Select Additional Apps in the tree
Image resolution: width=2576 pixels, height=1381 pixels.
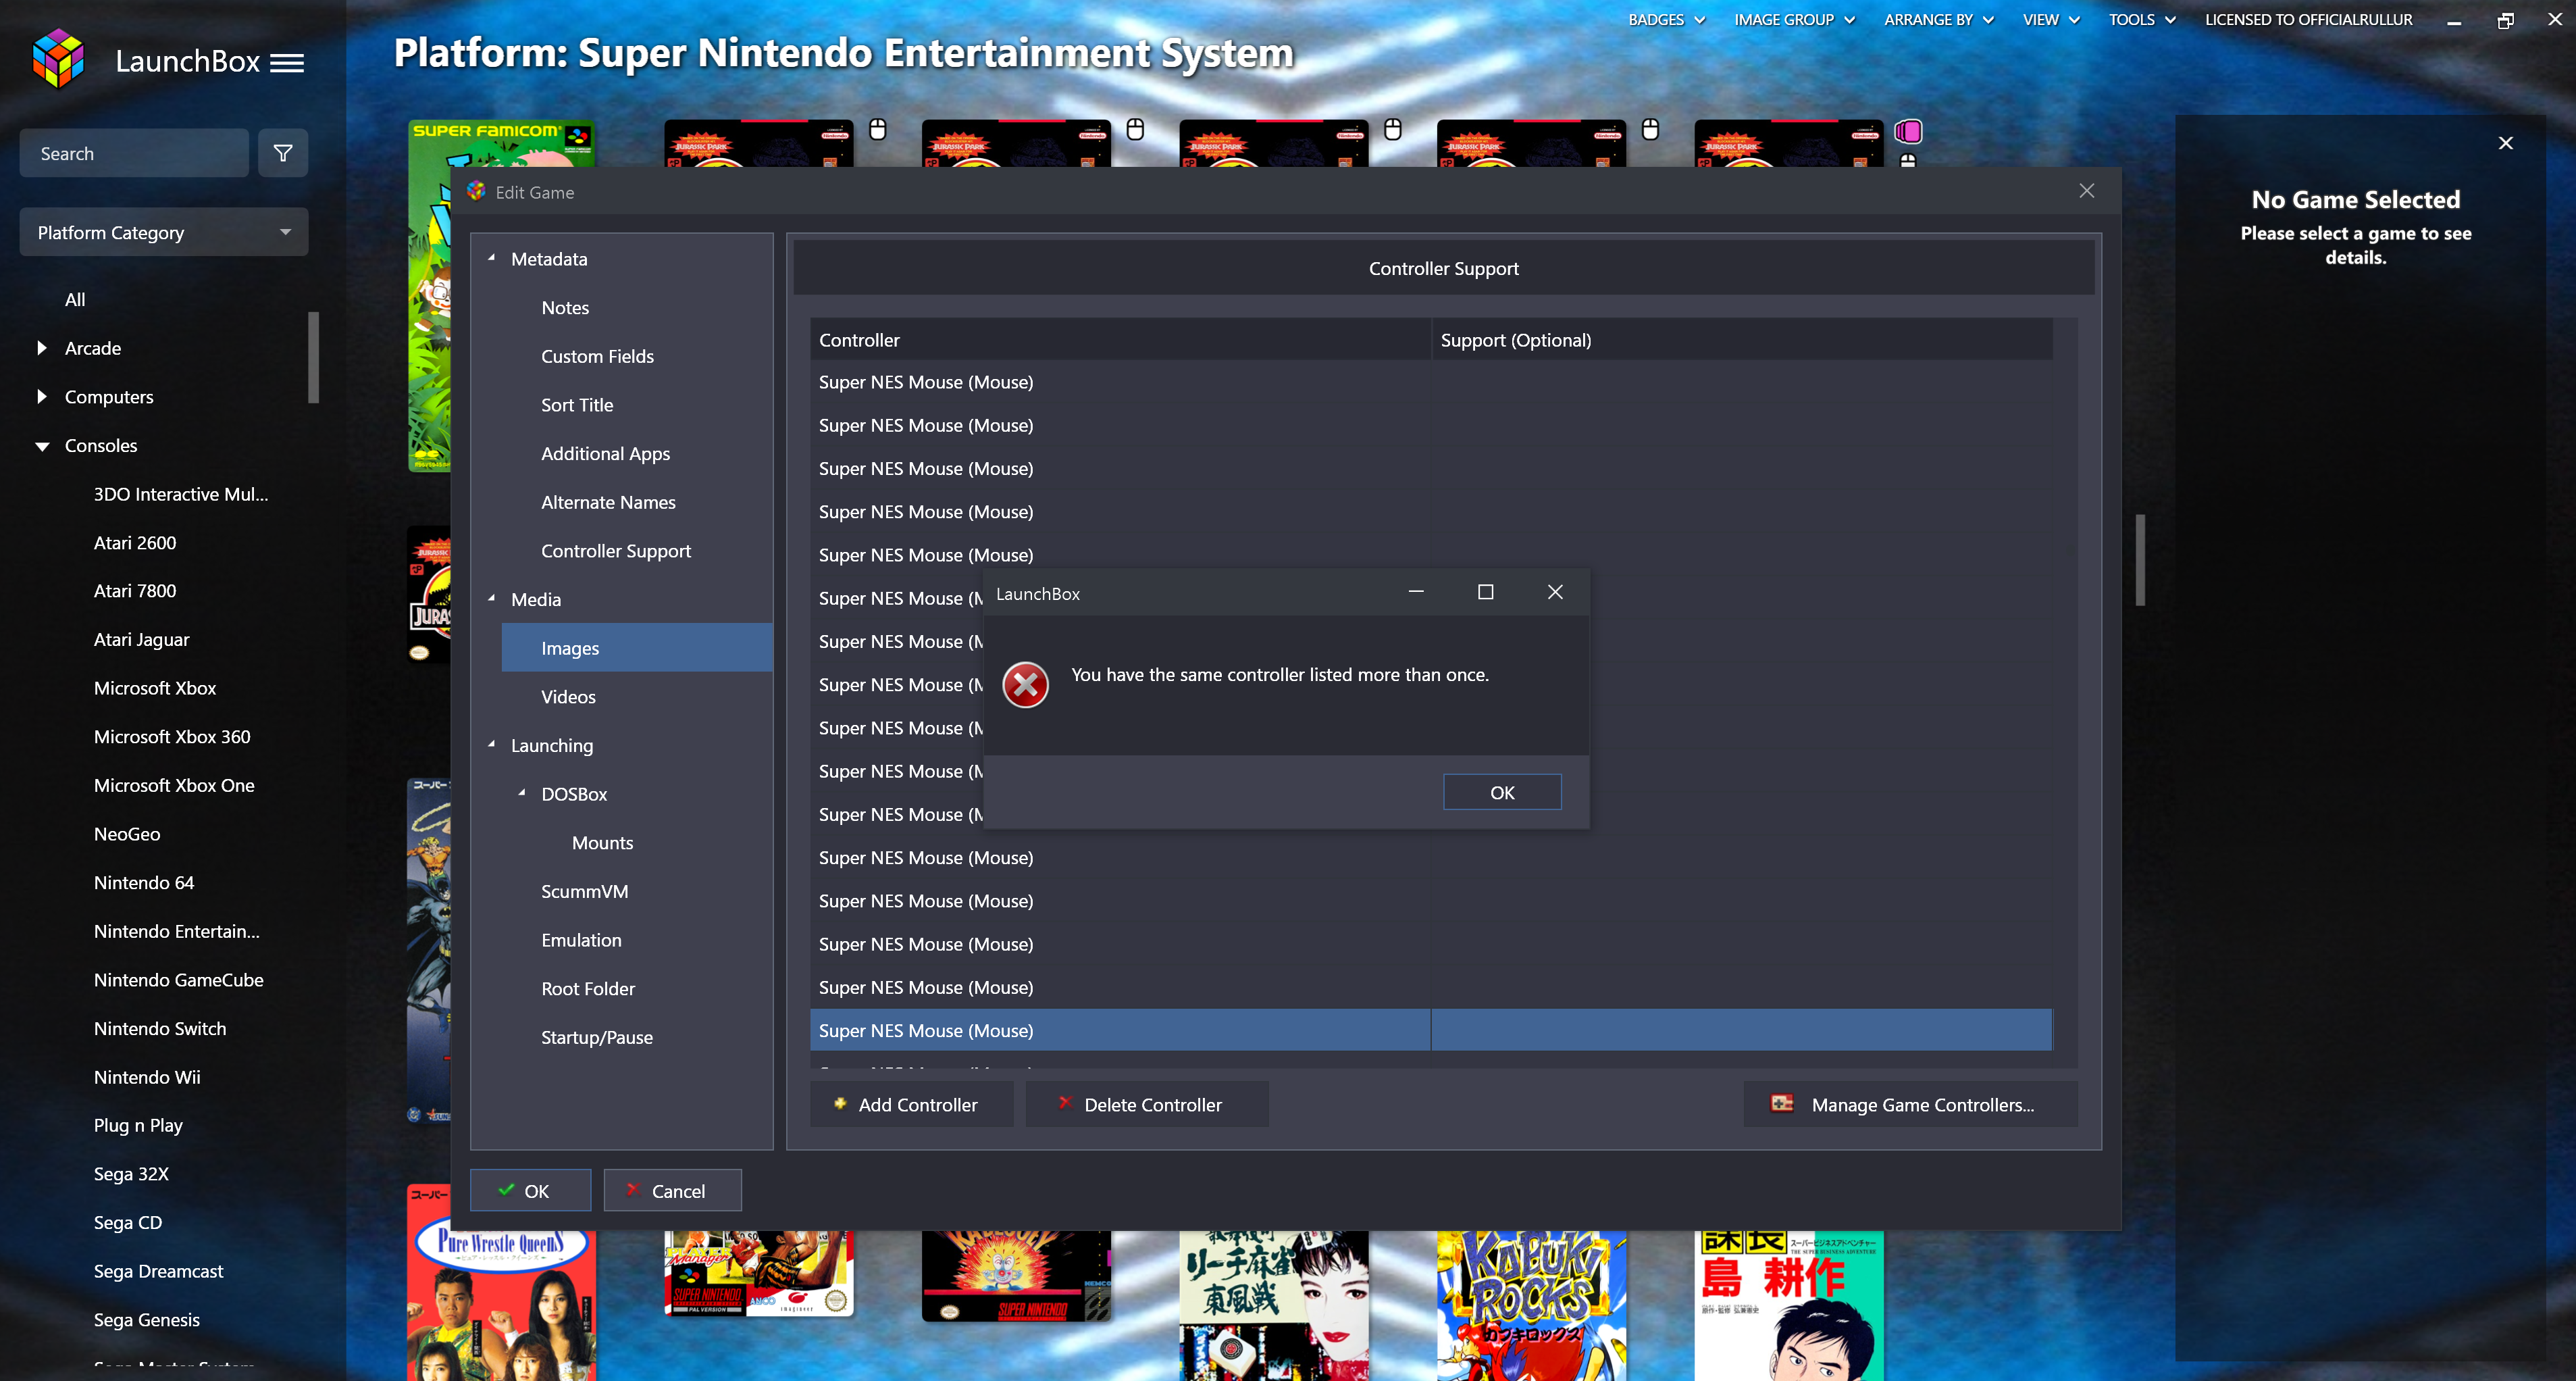(x=605, y=453)
